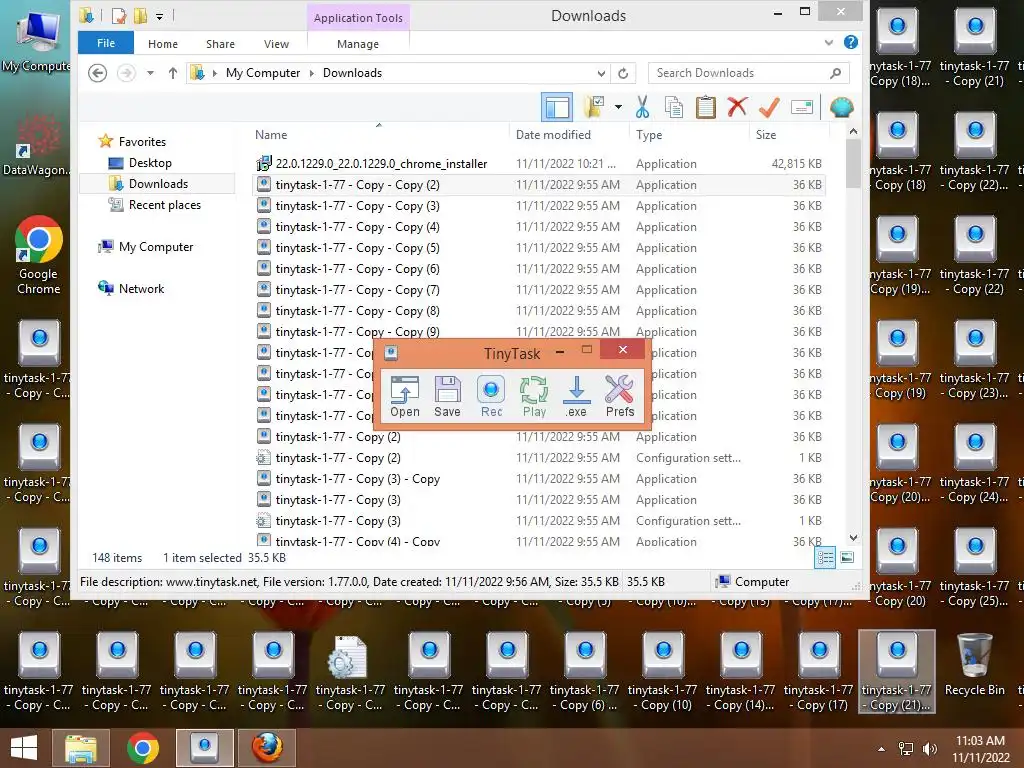The width and height of the screenshot is (1024, 768).
Task: Click the Cut scissors icon
Action: coord(643,107)
